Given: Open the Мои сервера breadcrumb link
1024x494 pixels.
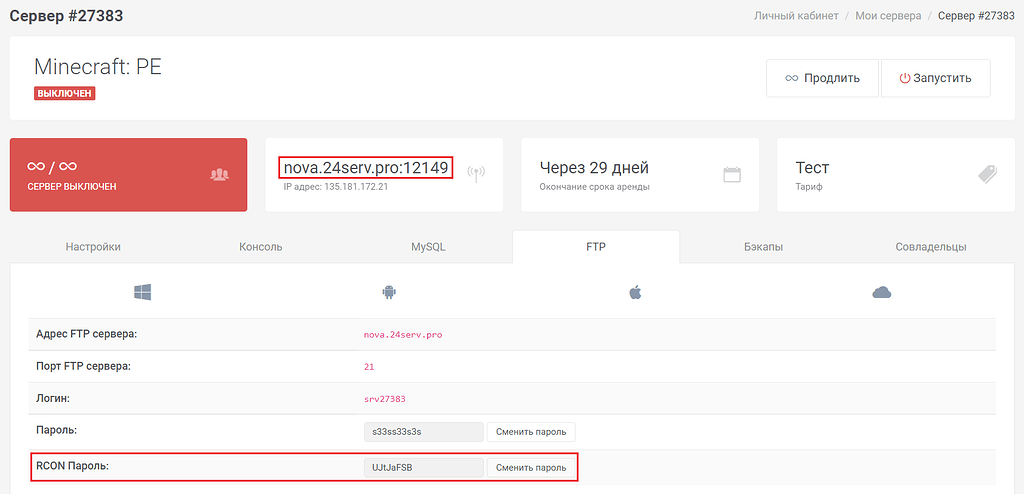Looking at the screenshot, I should click(x=888, y=16).
